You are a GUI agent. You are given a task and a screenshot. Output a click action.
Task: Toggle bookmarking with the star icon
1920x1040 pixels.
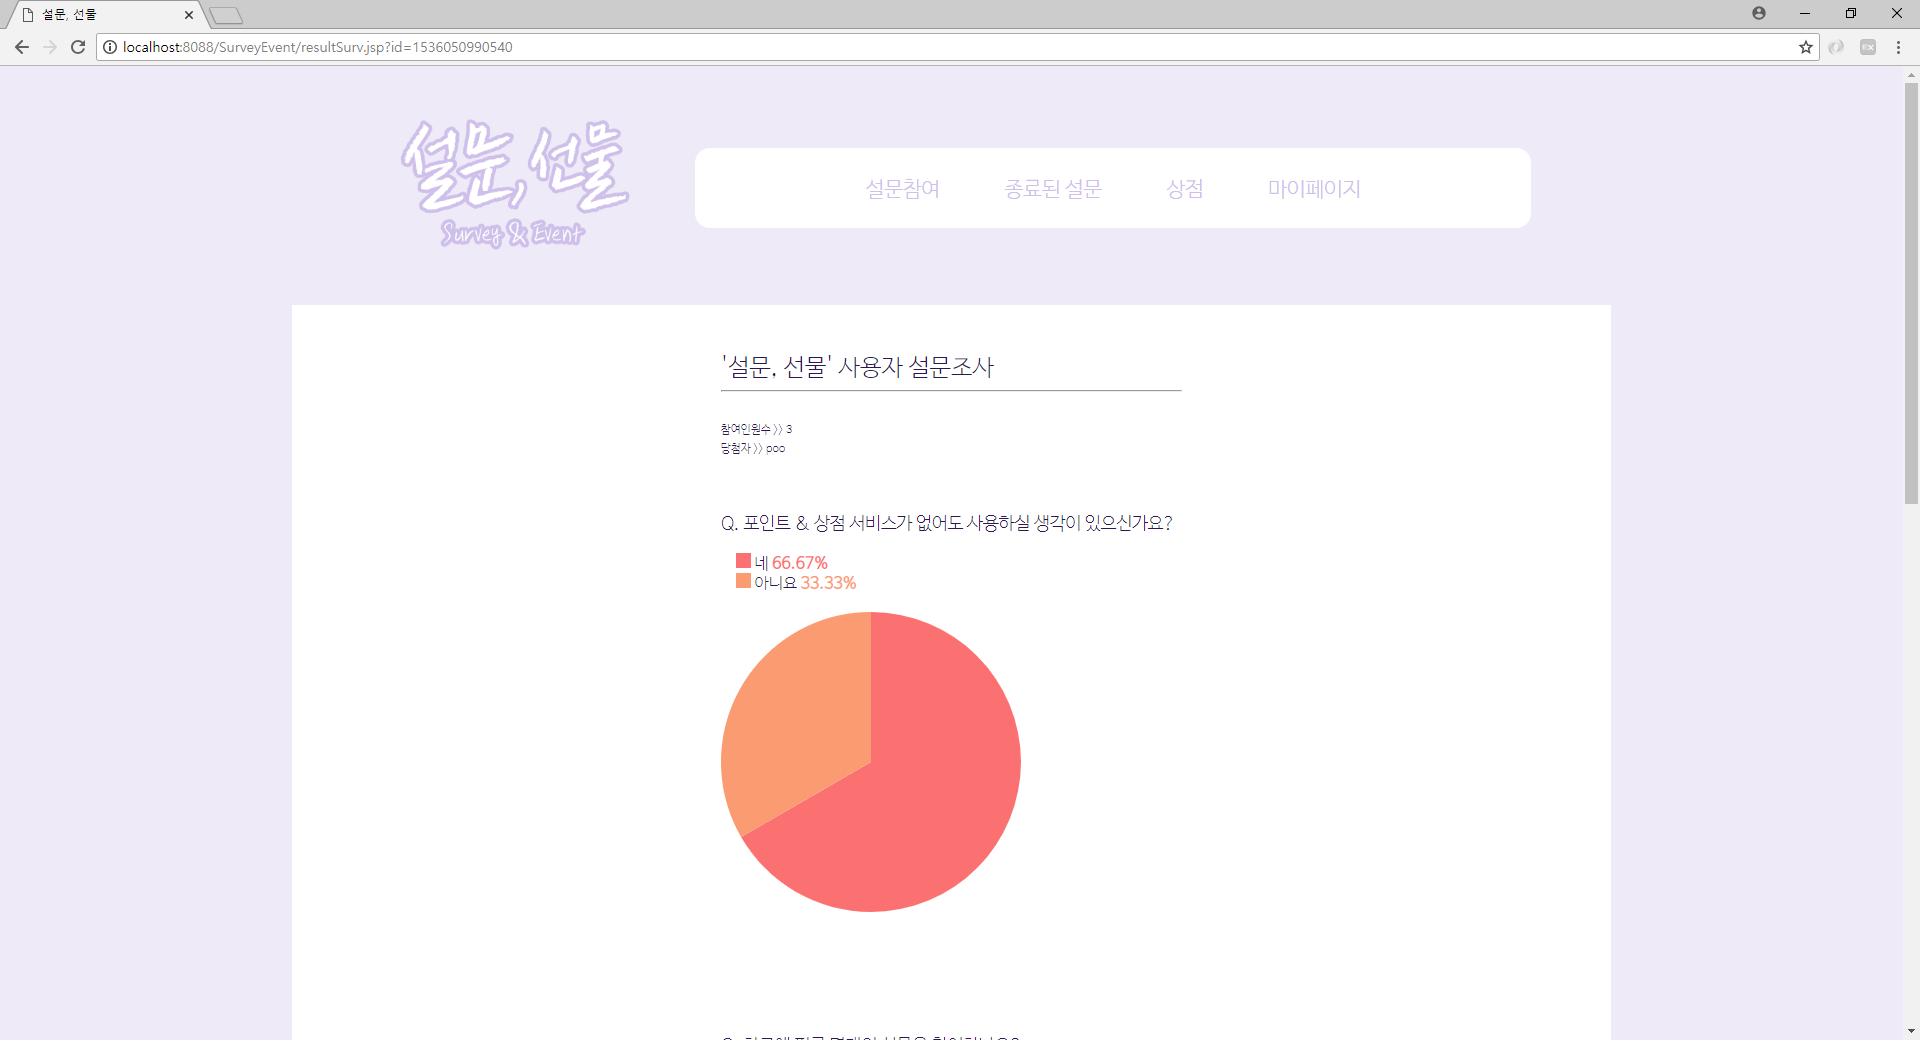tap(1806, 46)
